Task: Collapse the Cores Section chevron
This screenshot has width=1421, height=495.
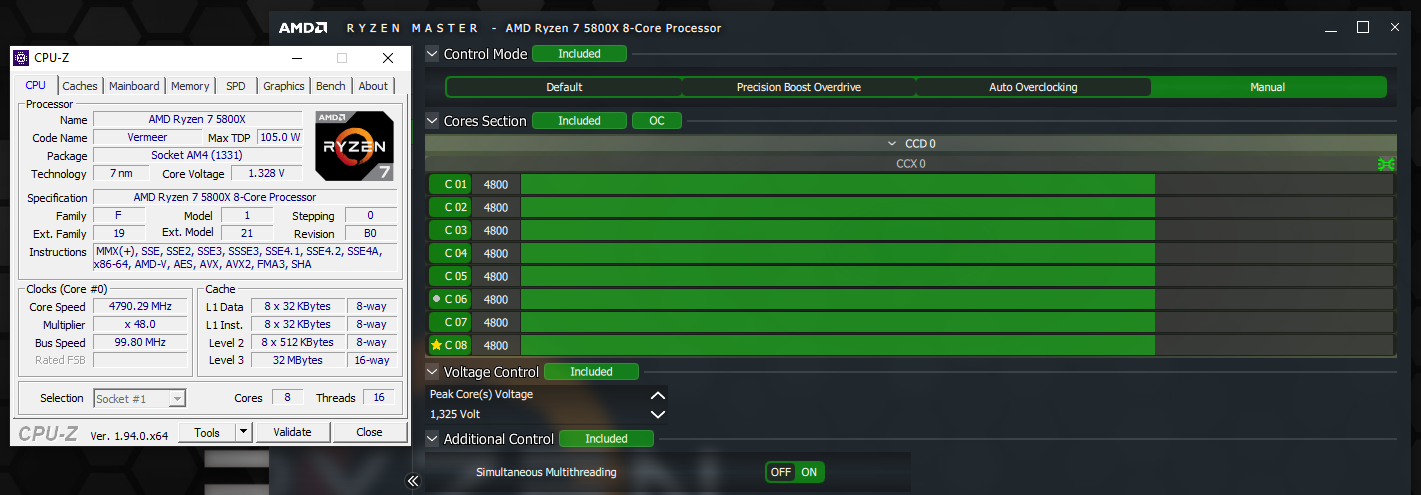Action: [x=432, y=121]
